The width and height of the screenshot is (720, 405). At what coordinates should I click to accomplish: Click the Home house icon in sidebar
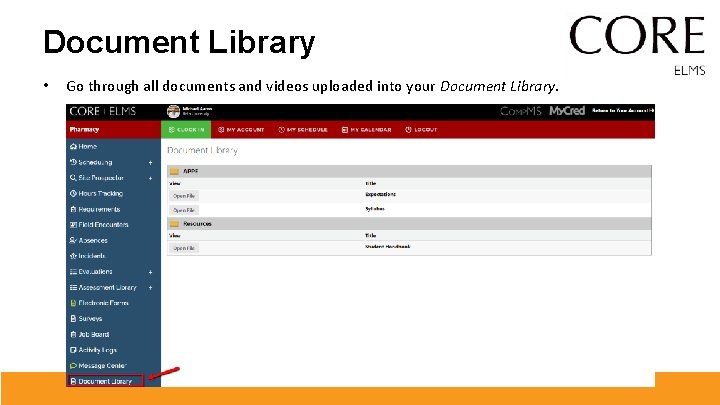click(73, 146)
